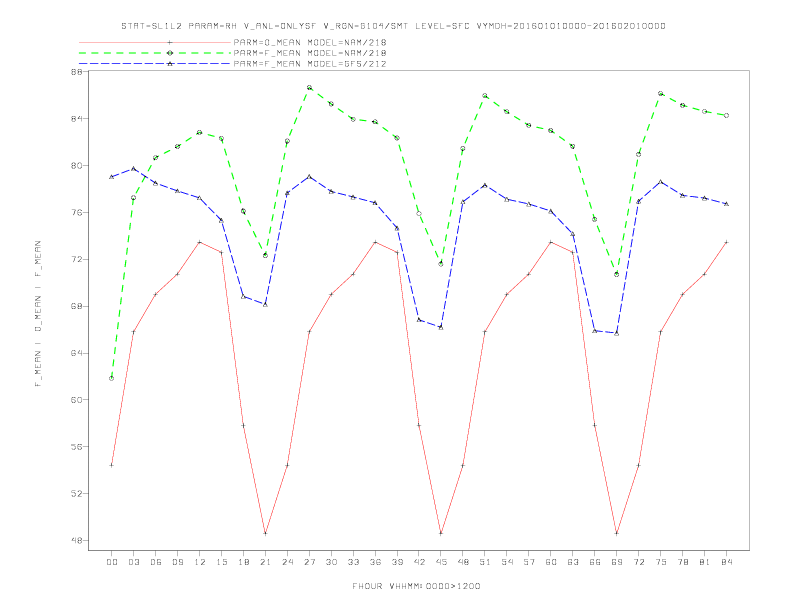Click the x-axis tick label 57
Image resolution: width=792 pixels, height=612 pixels.
(x=529, y=562)
